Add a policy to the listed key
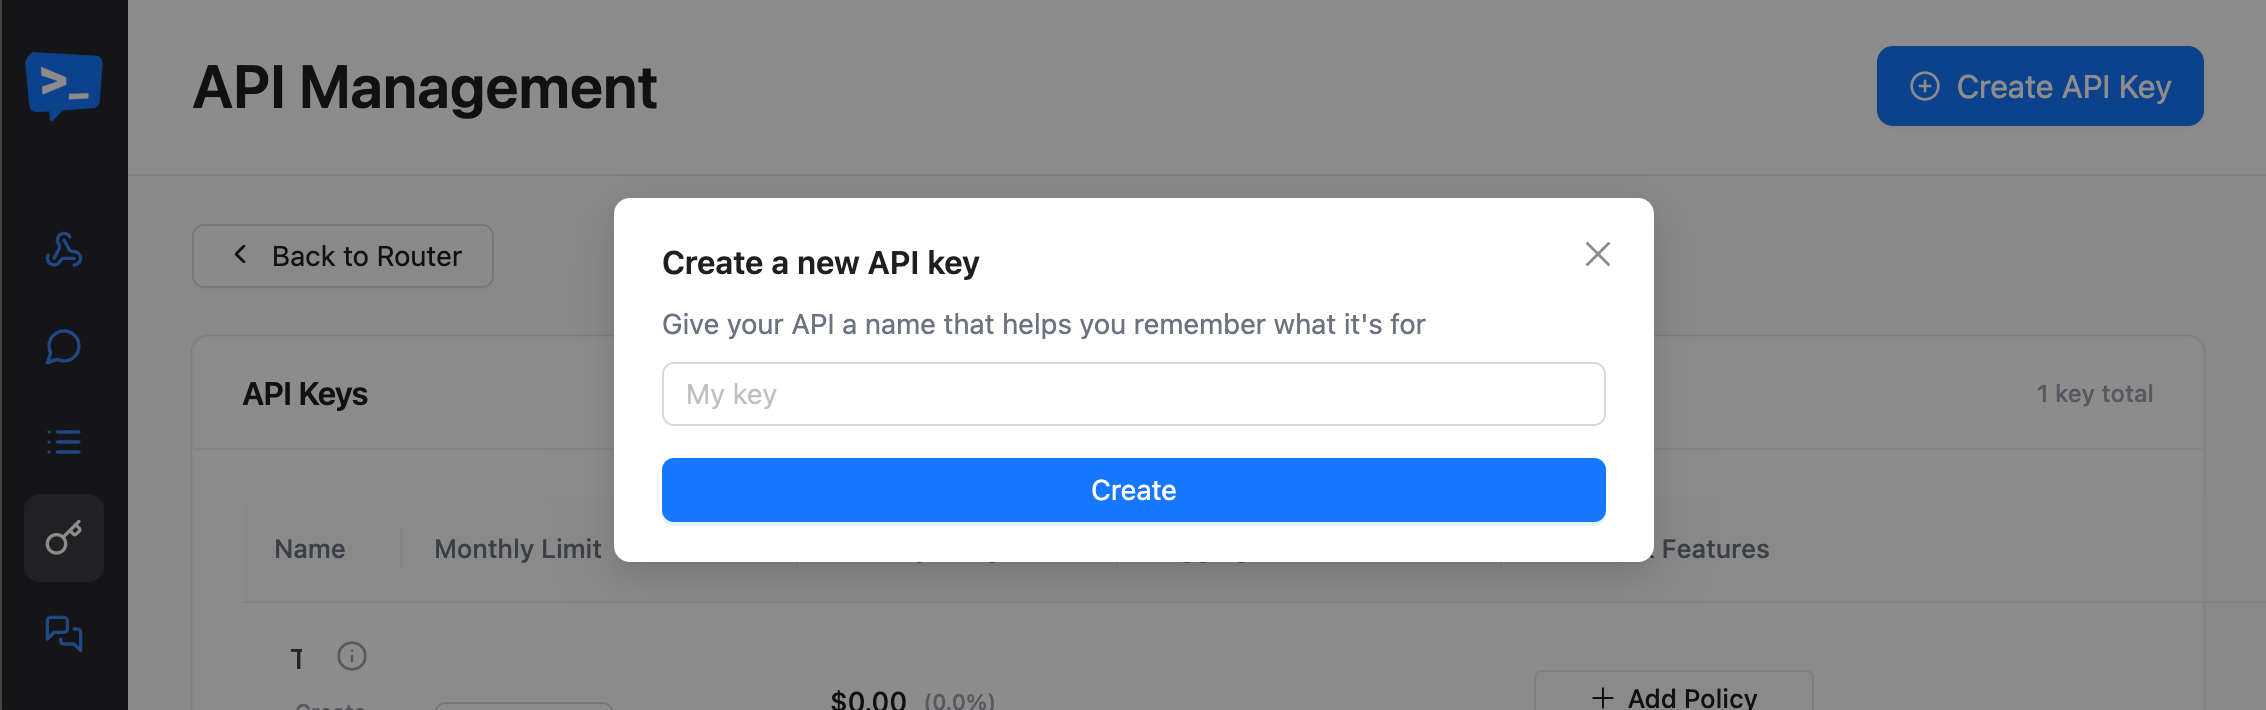This screenshot has height=710, width=2266. pos(1672,695)
